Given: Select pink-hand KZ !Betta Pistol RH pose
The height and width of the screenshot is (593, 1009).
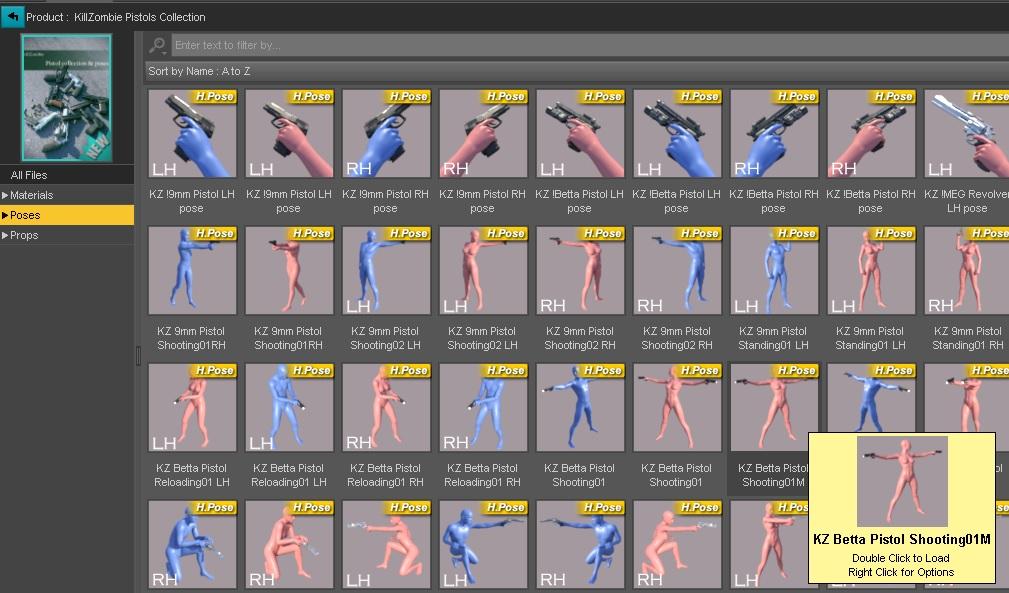Looking at the screenshot, I should pyautogui.click(x=872, y=133).
